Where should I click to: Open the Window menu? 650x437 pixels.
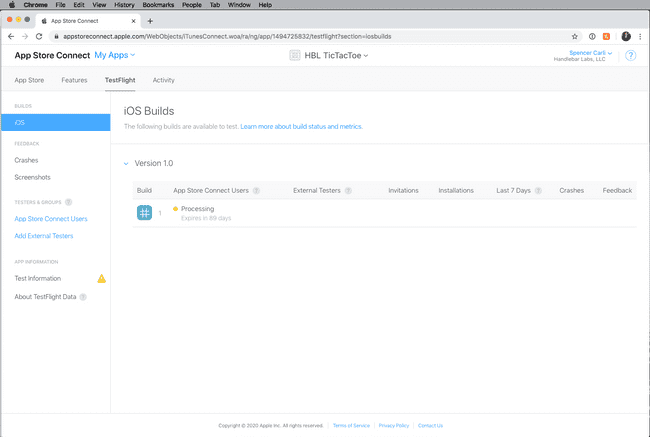click(x=239, y=5)
